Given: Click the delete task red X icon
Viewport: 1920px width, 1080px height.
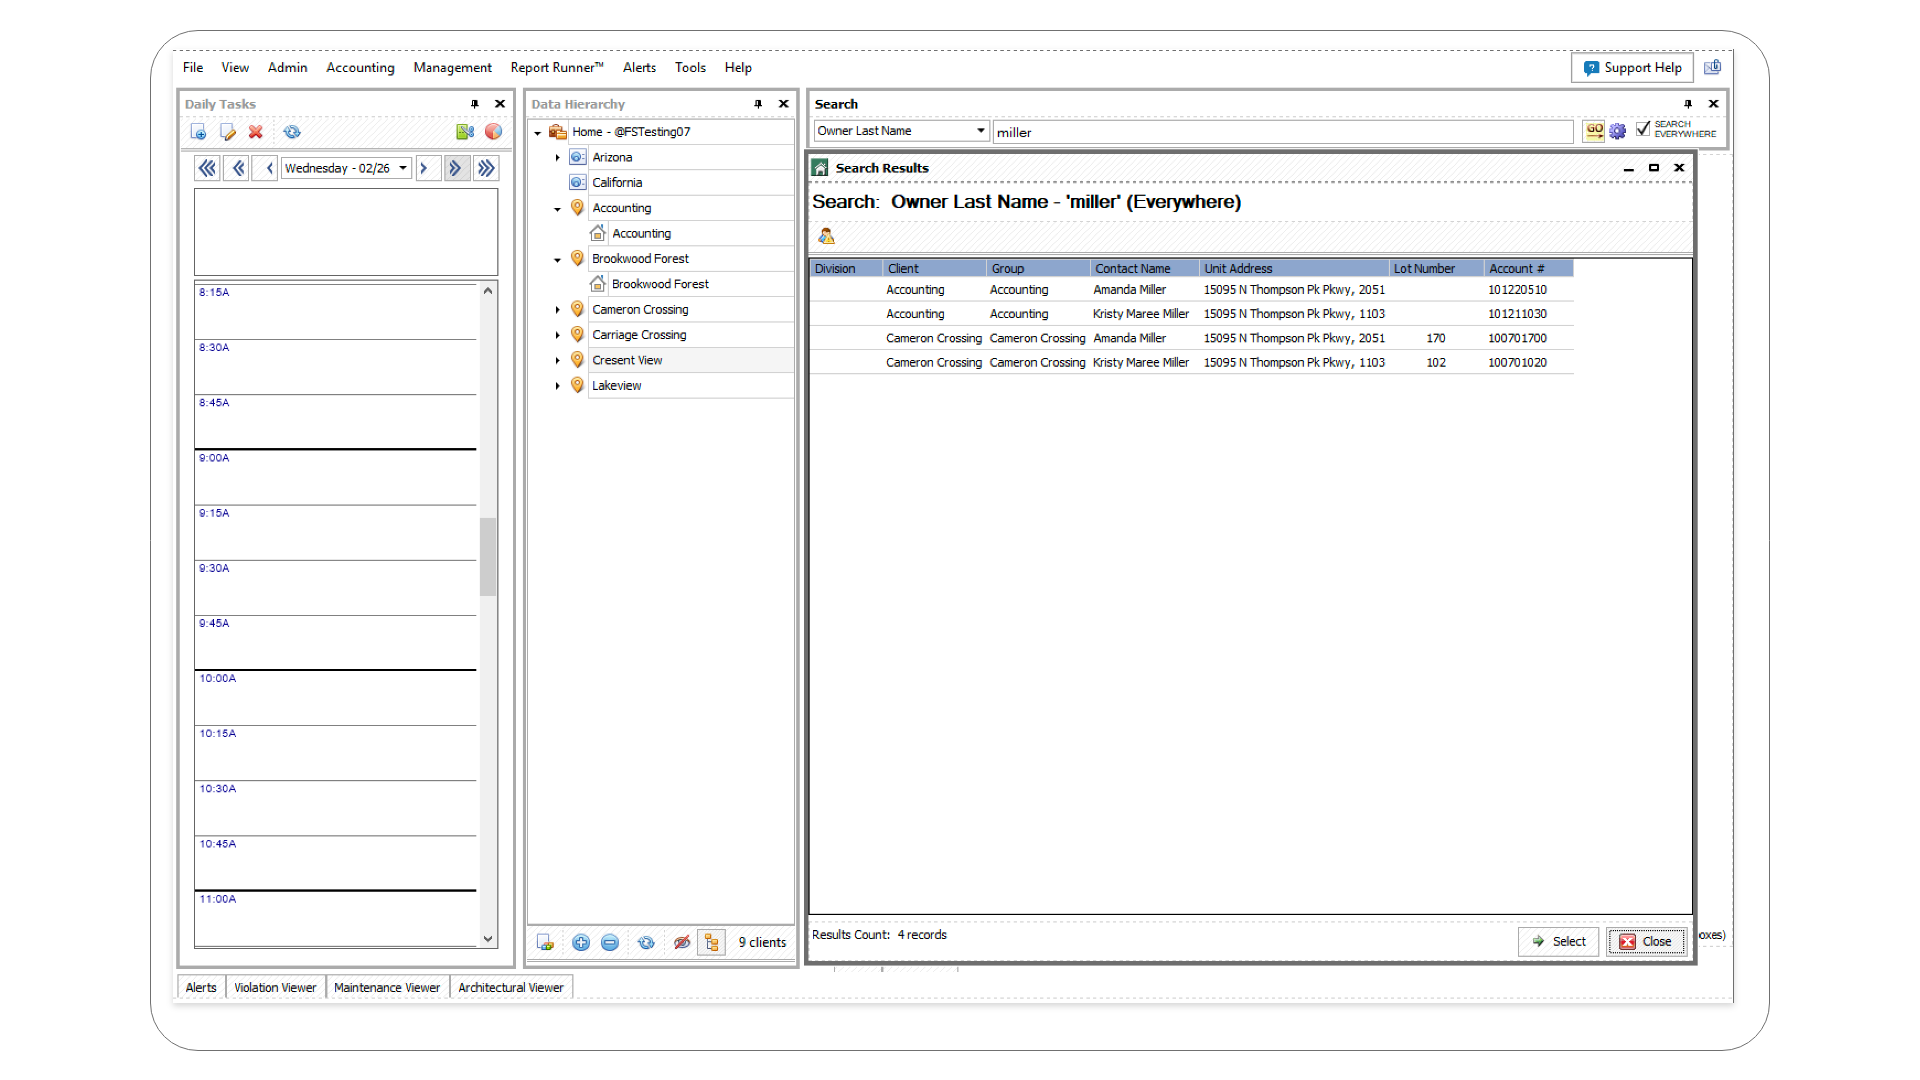Looking at the screenshot, I should (256, 132).
